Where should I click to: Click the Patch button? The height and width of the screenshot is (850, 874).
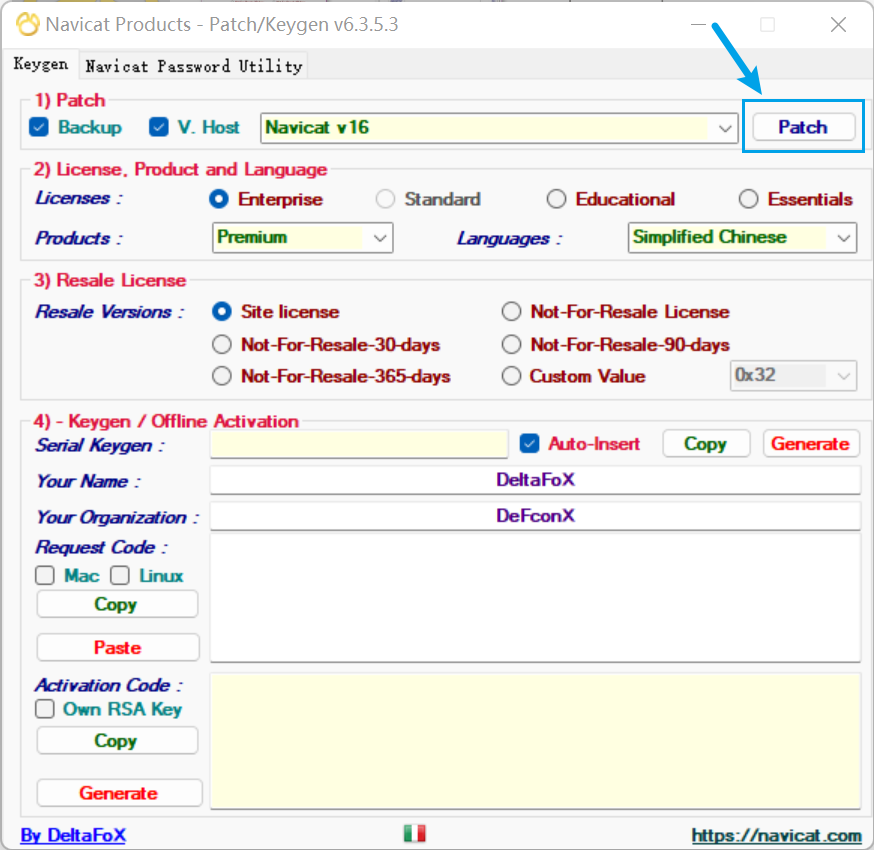[x=803, y=127]
